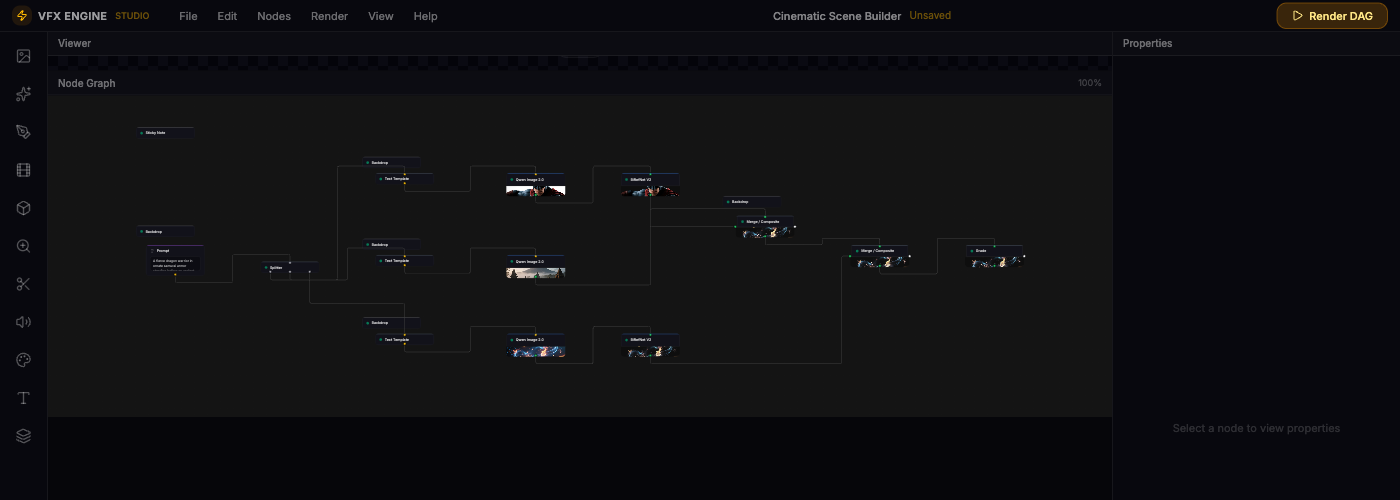Click the Grade node thumbnail
This screenshot has width=1400, height=500.
[994, 262]
